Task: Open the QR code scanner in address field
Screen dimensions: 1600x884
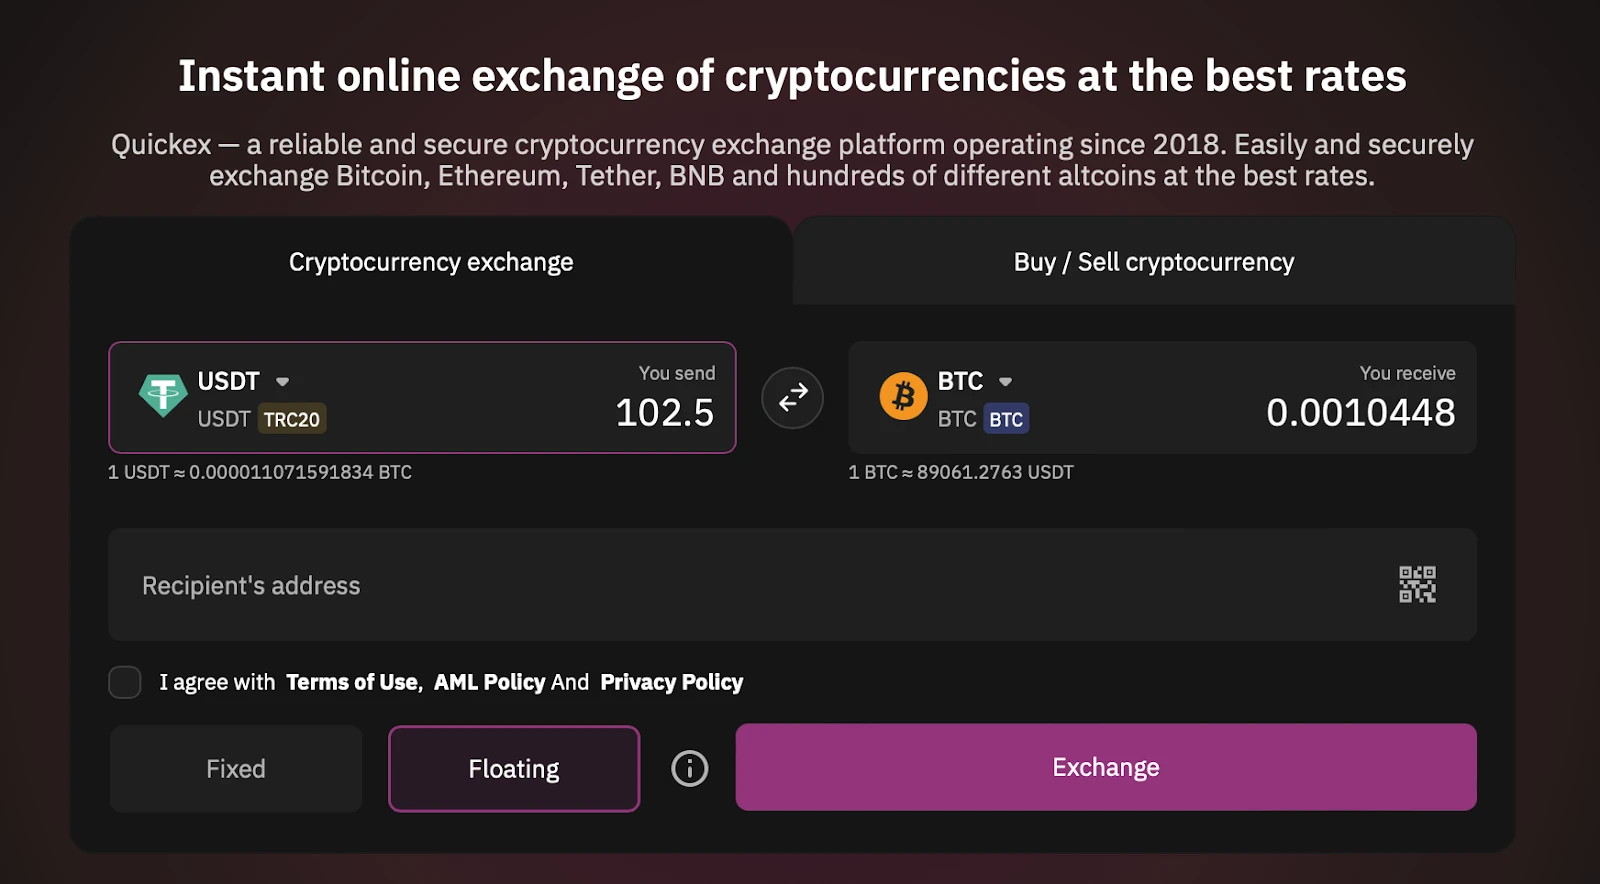Action: pyautogui.click(x=1416, y=584)
